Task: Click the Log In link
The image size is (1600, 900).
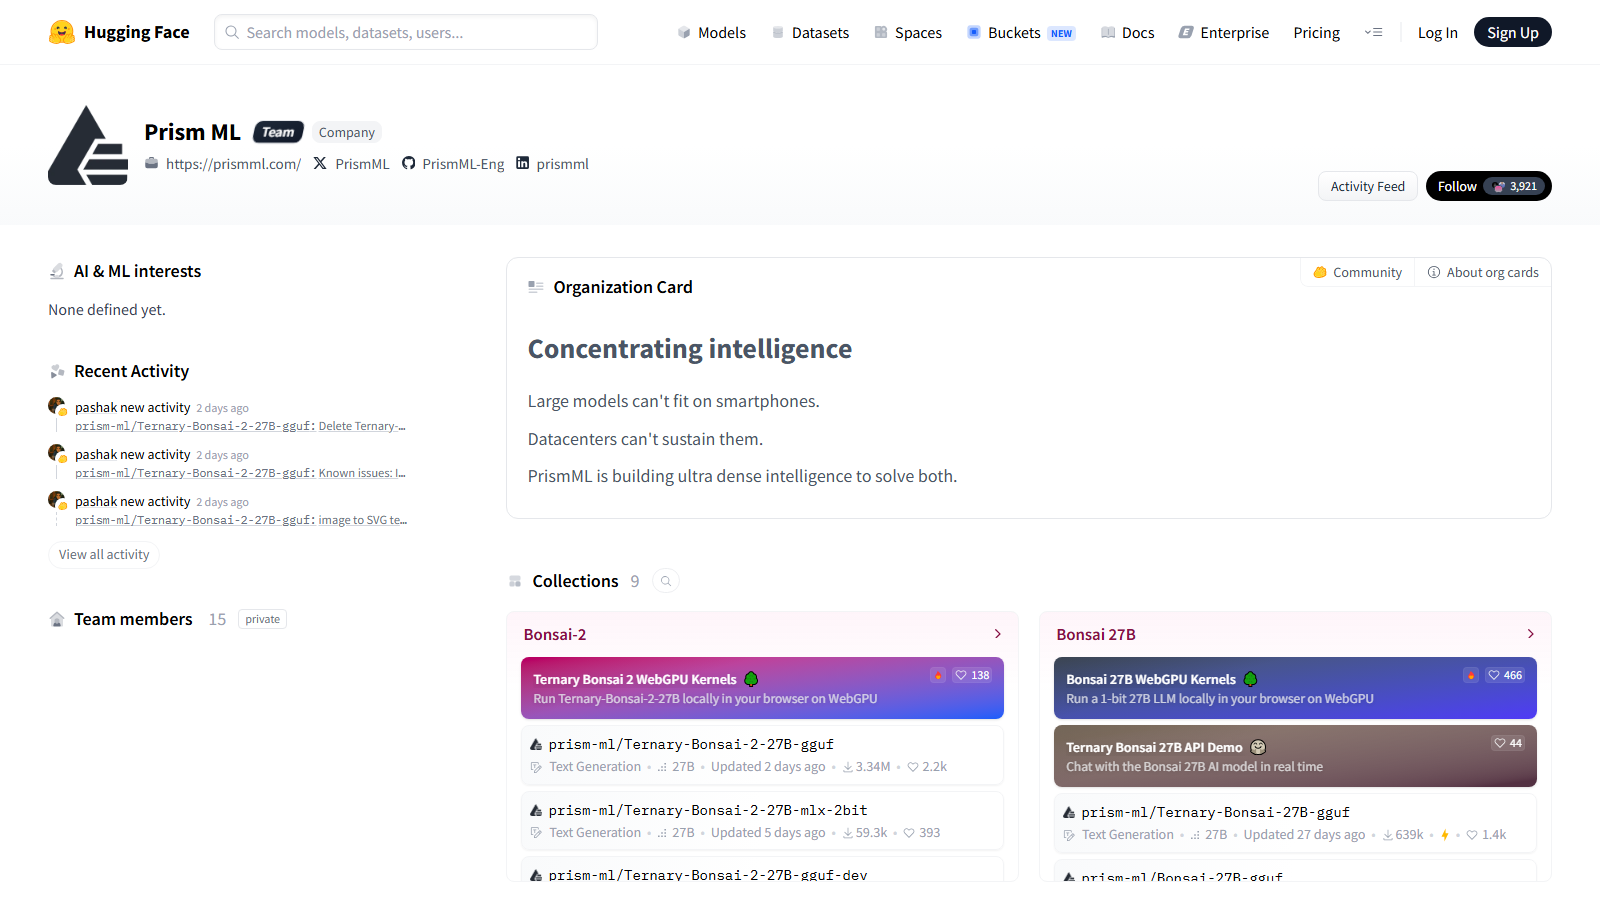Action: click(1438, 32)
